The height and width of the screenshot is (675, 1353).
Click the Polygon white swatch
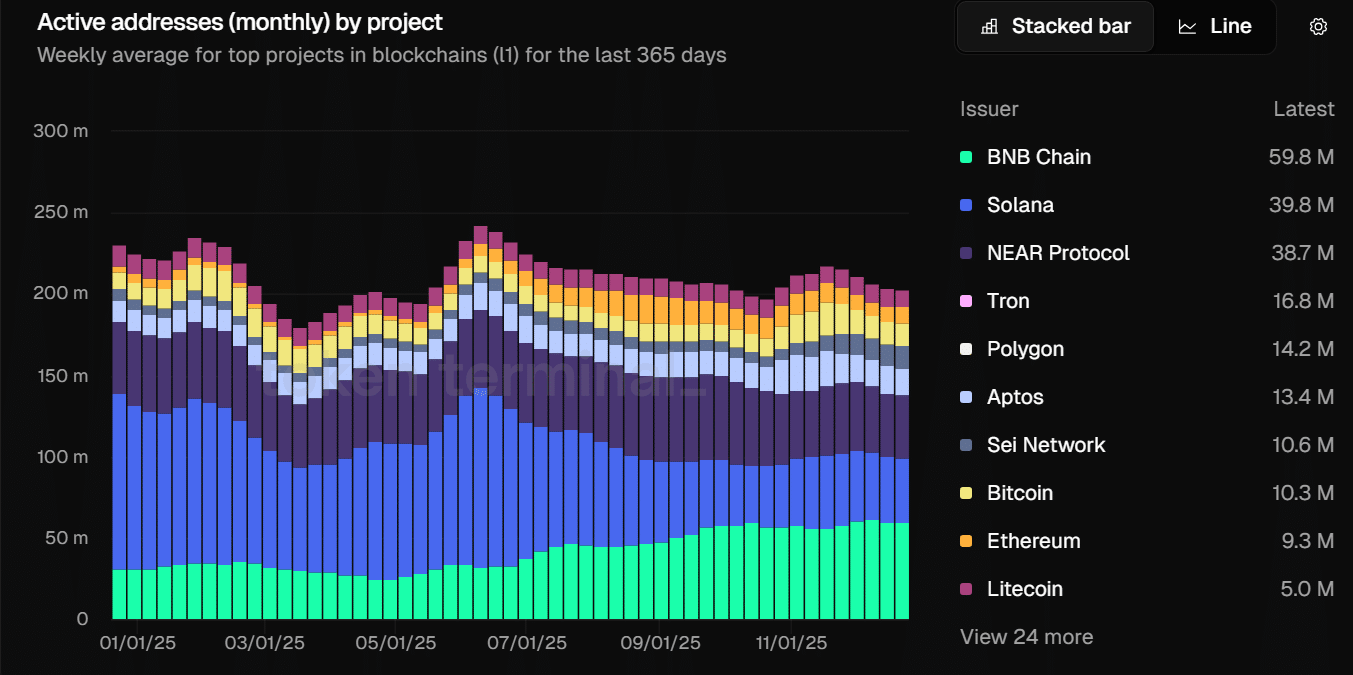[966, 349]
